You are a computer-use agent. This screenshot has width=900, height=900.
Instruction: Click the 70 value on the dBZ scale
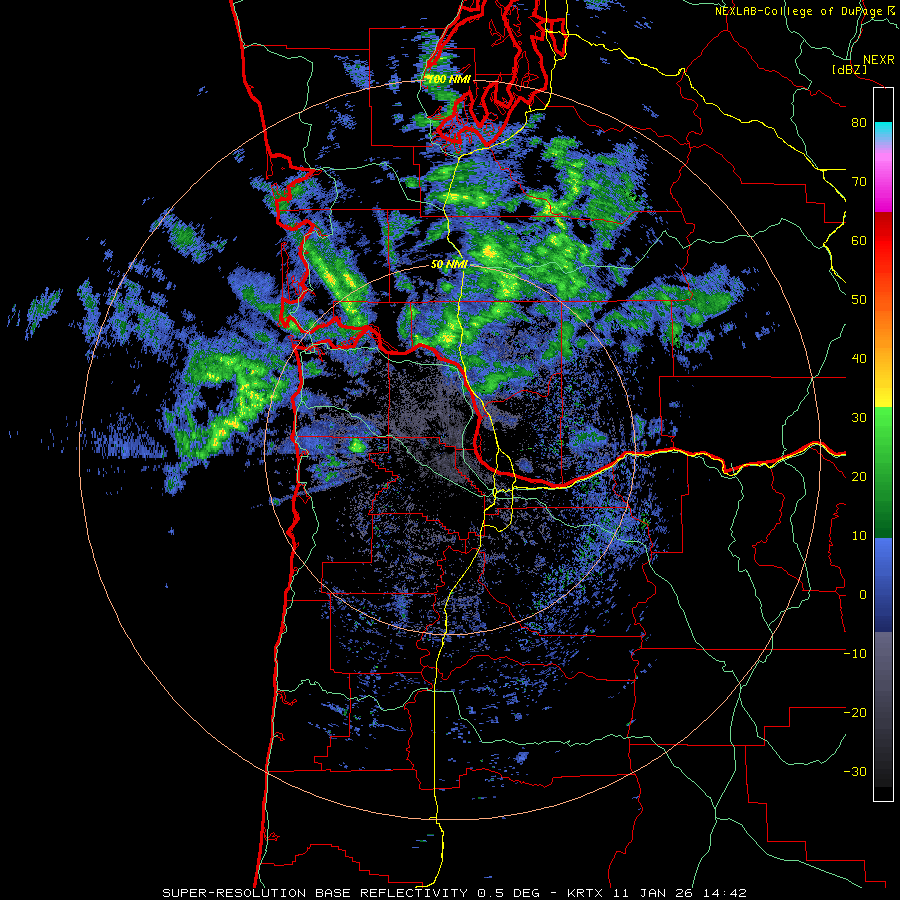point(859,181)
